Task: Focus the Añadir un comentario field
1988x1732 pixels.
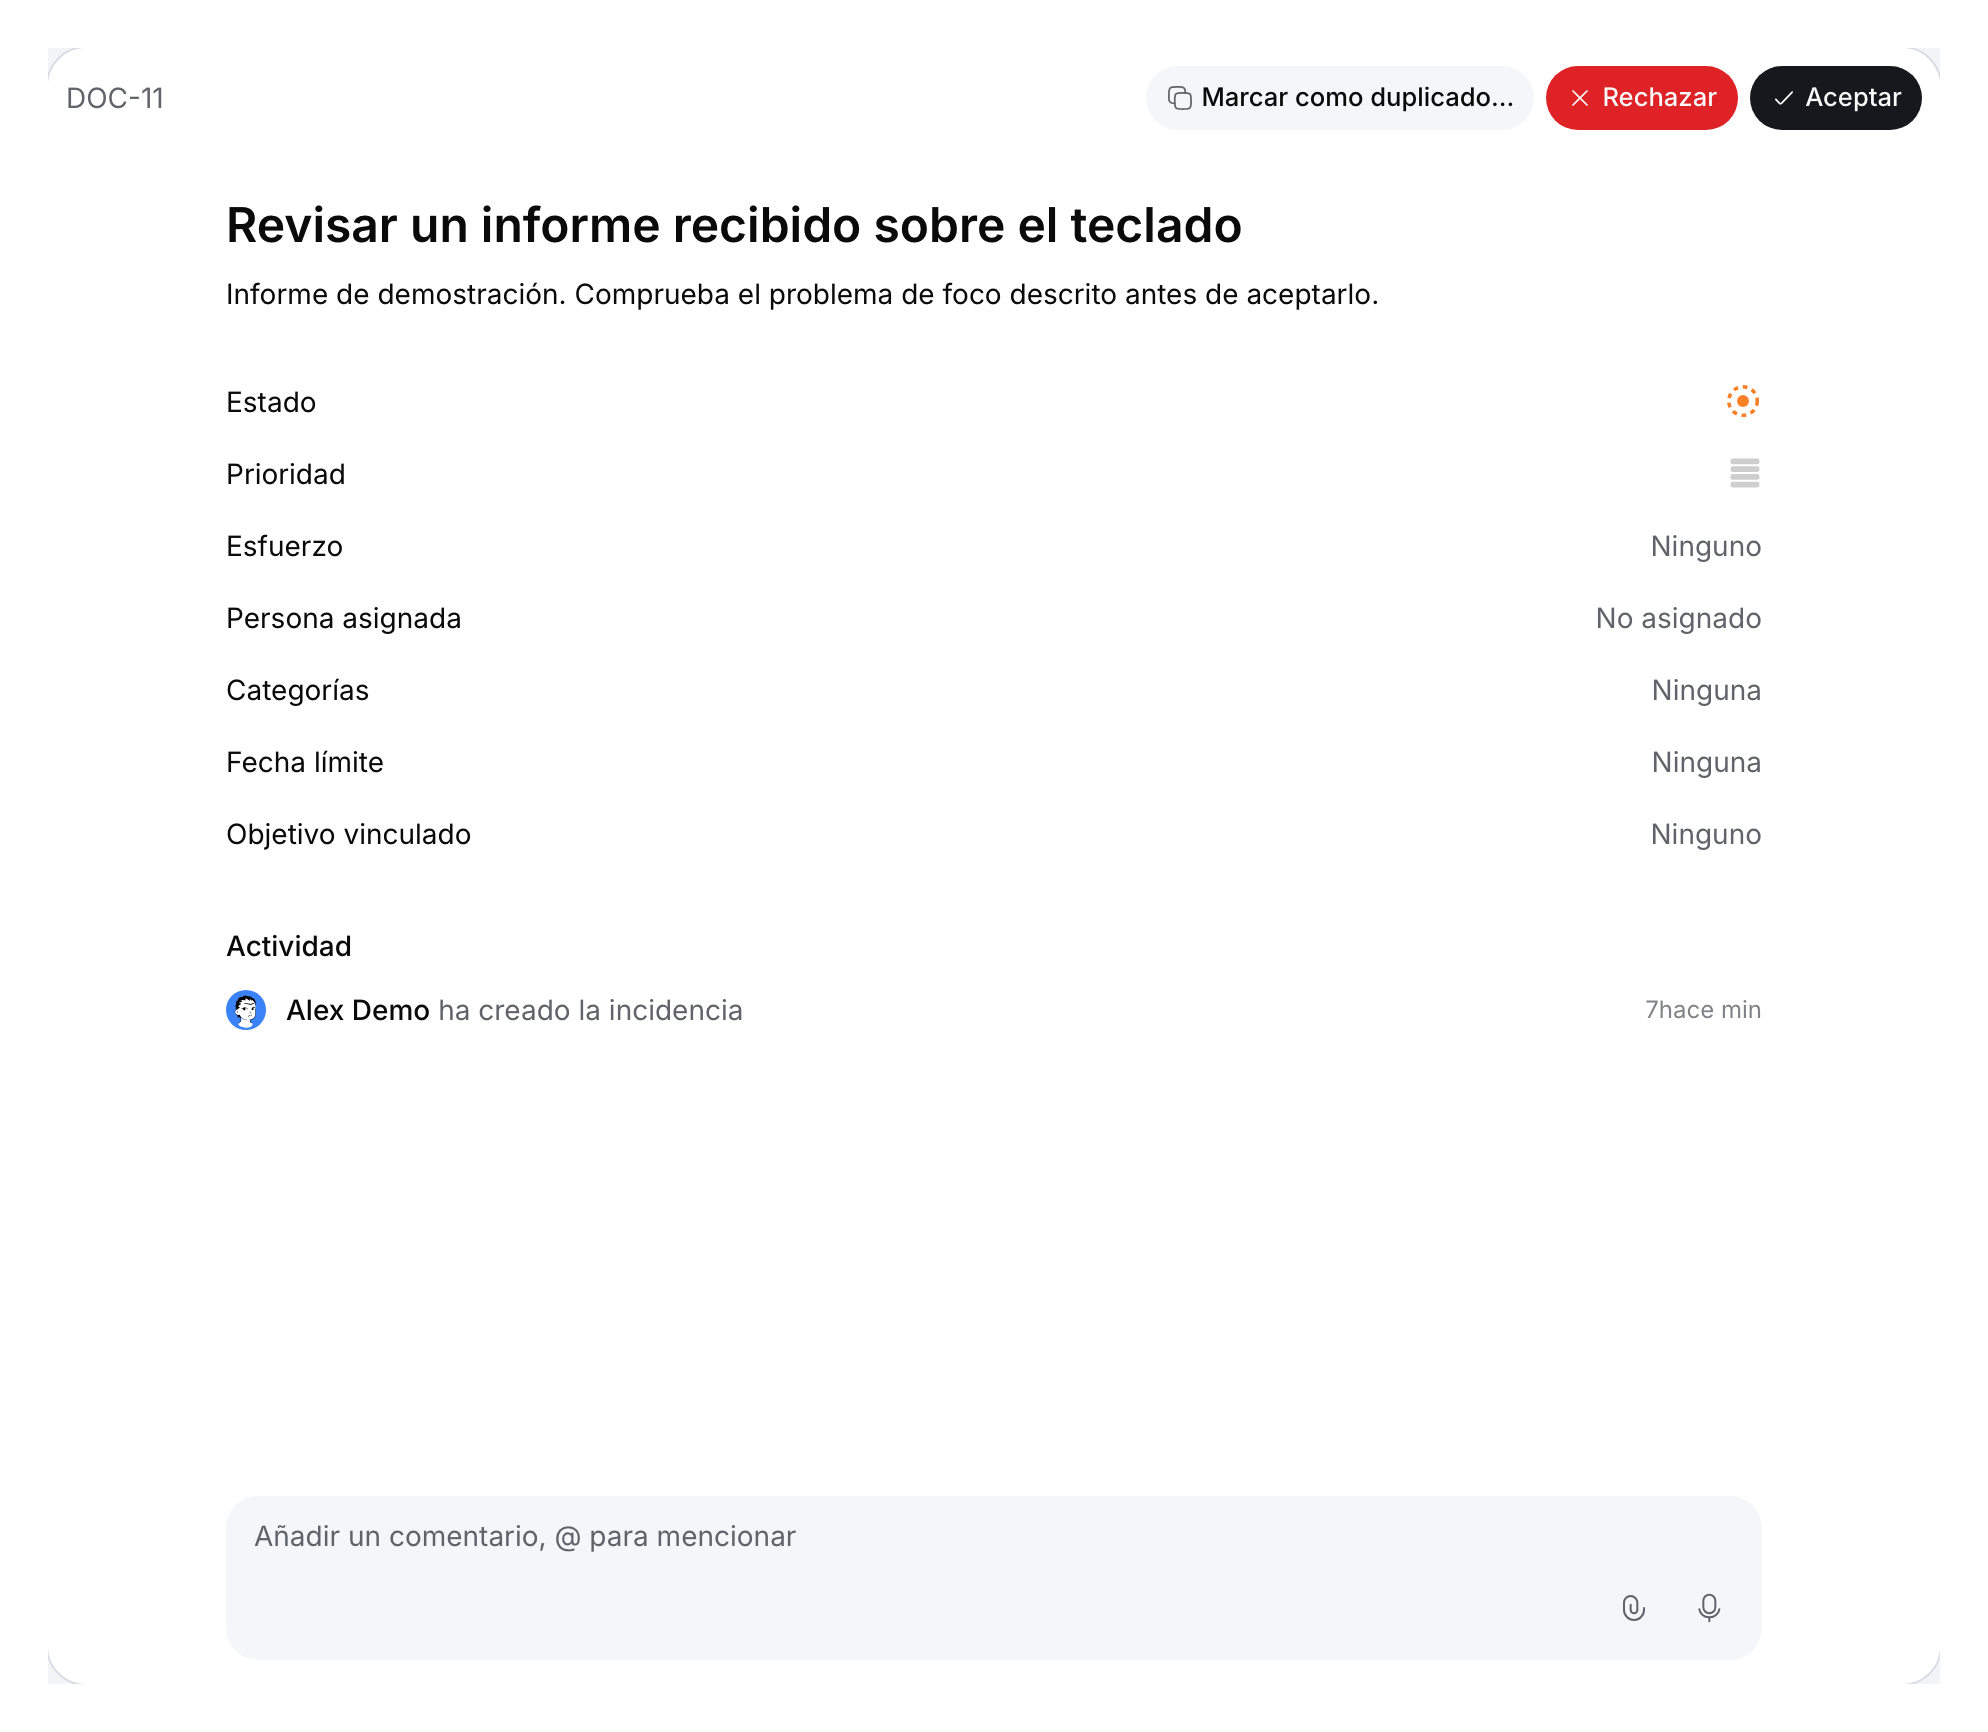Action: point(993,1577)
